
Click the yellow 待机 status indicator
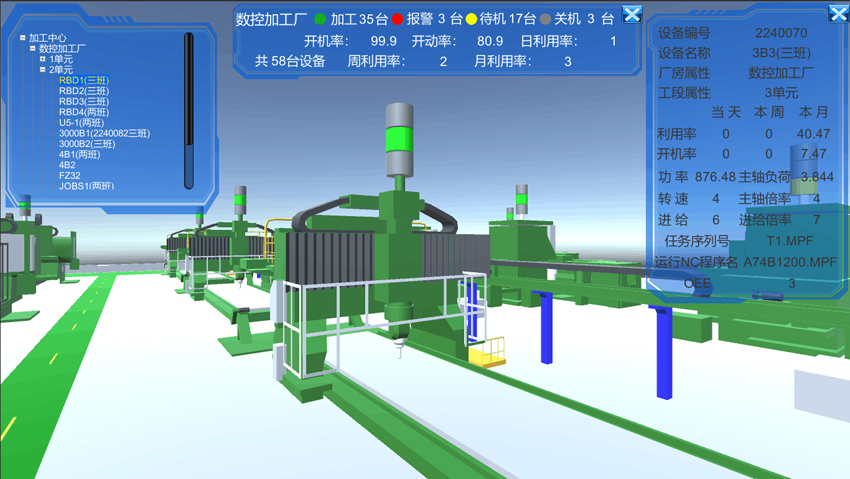pyautogui.click(x=471, y=19)
